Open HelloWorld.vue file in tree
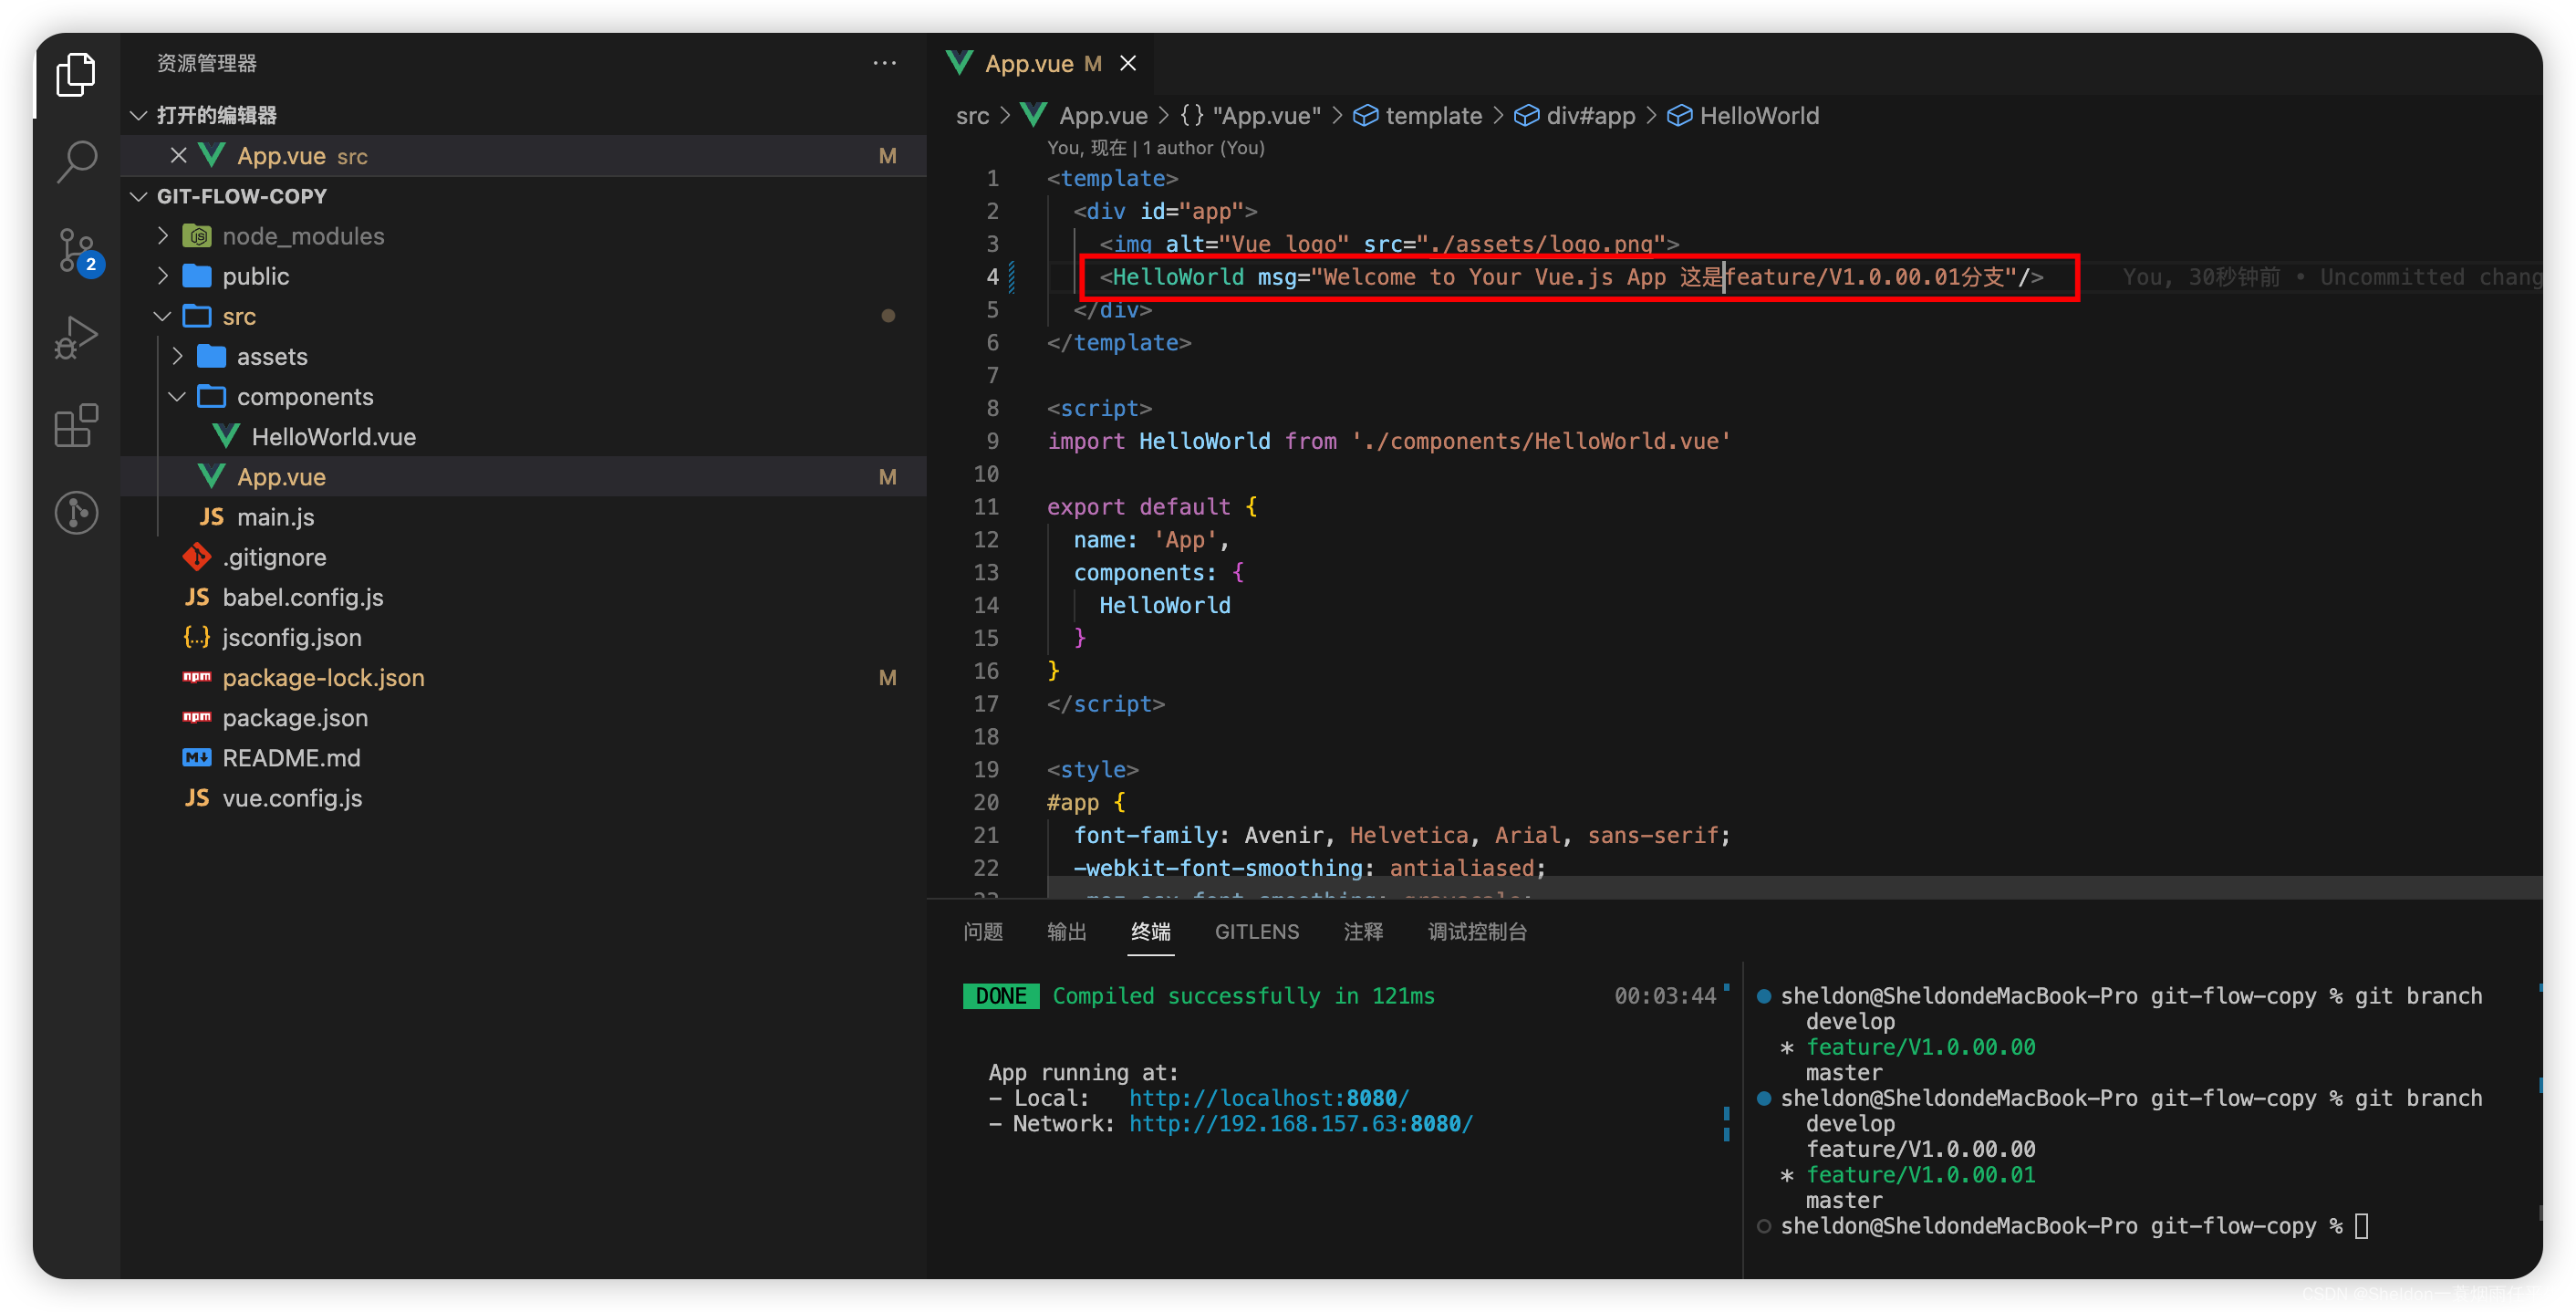2576x1312 pixels. (523, 437)
